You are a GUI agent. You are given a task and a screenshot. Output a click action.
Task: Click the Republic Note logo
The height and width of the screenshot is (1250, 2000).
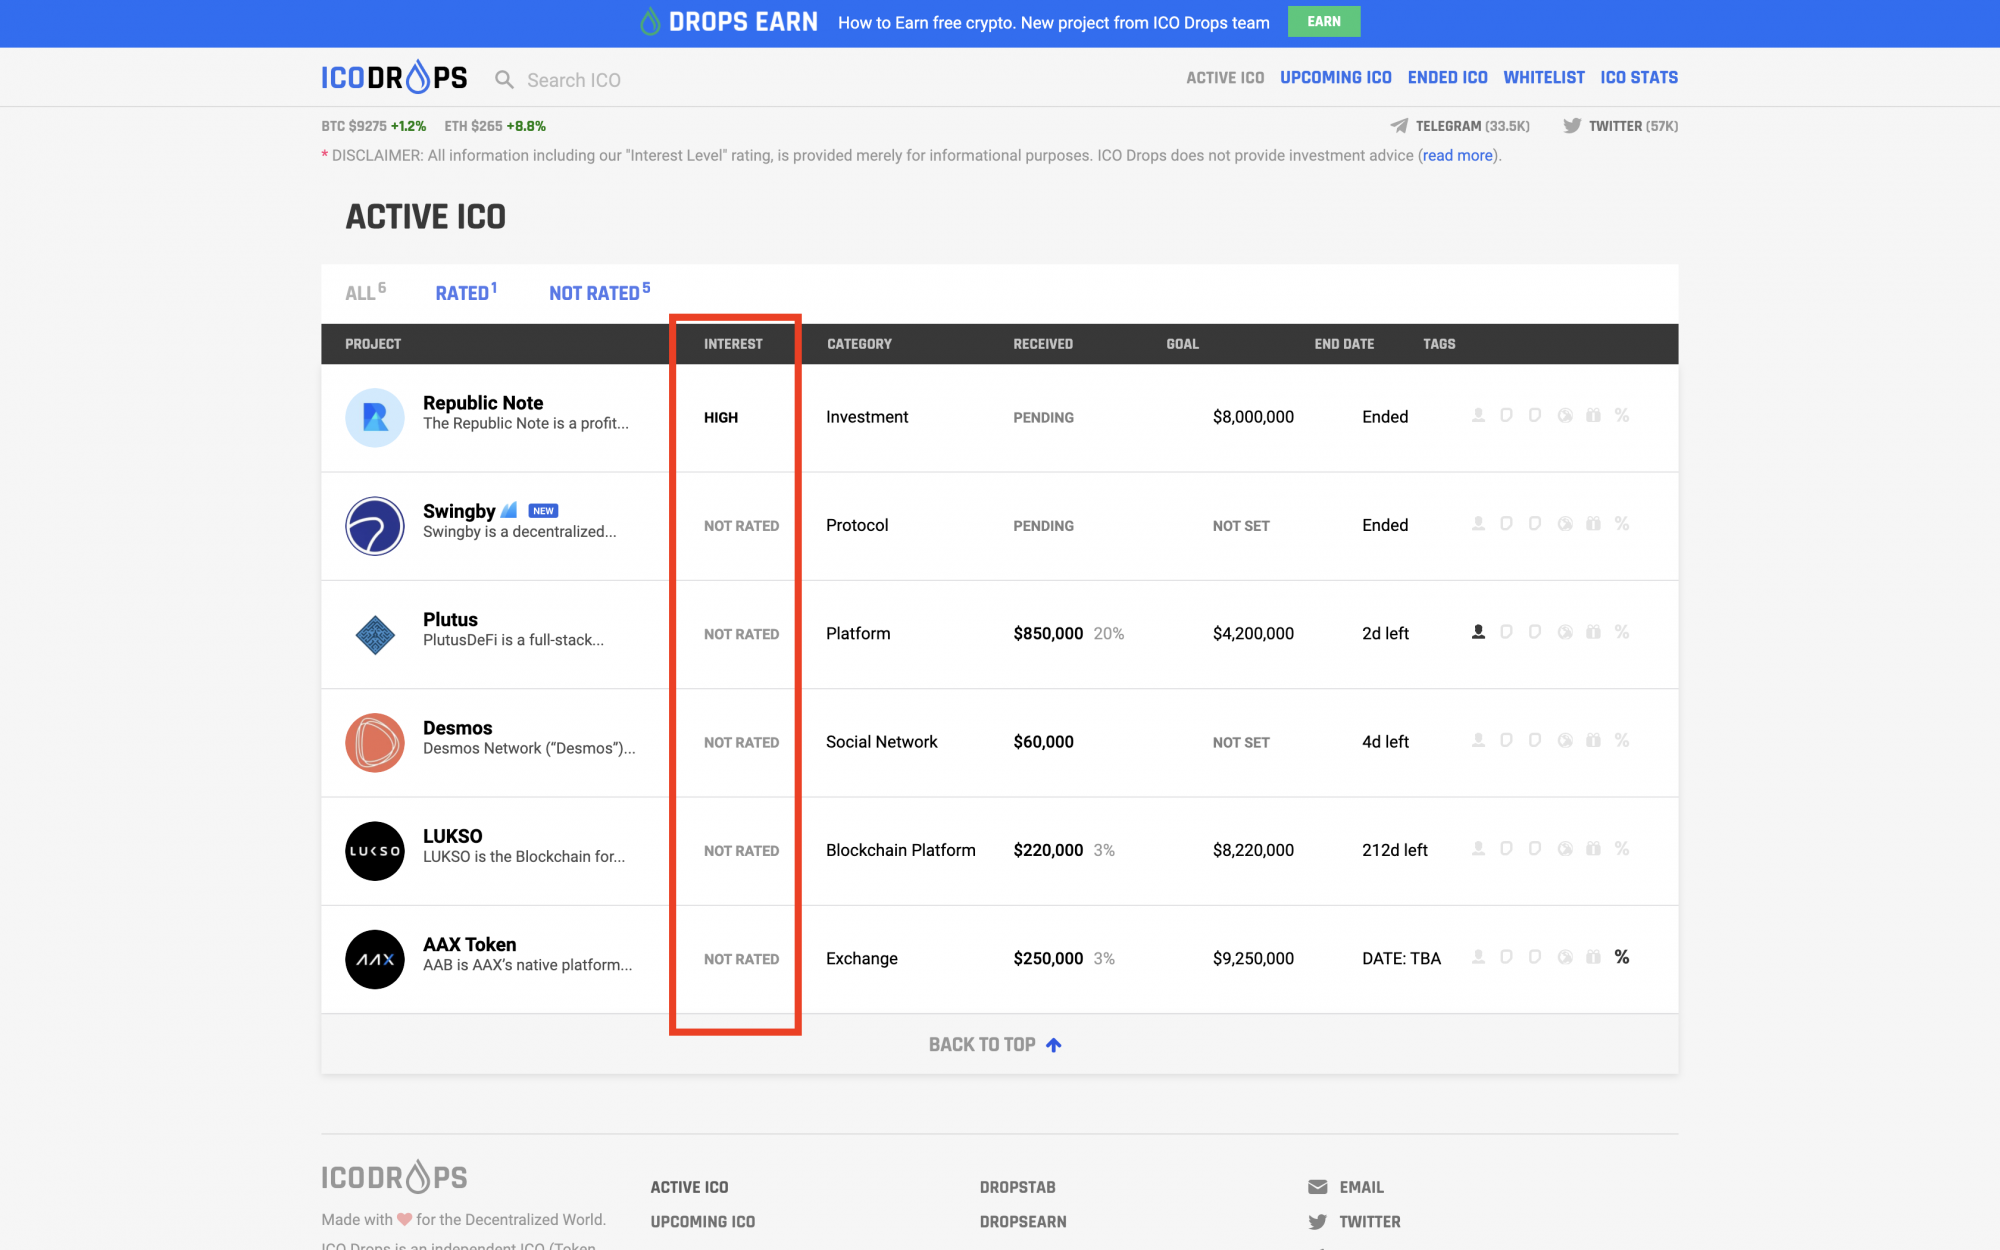[x=375, y=418]
